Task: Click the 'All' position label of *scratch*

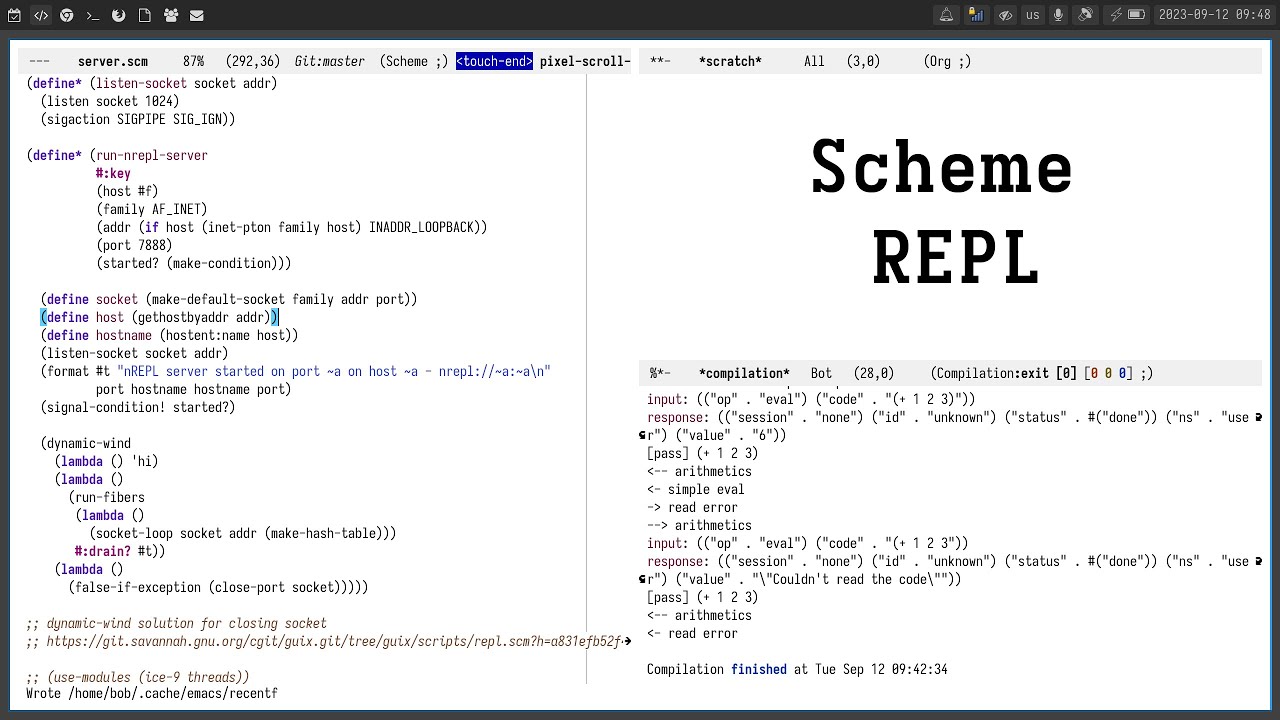Action: pos(814,62)
